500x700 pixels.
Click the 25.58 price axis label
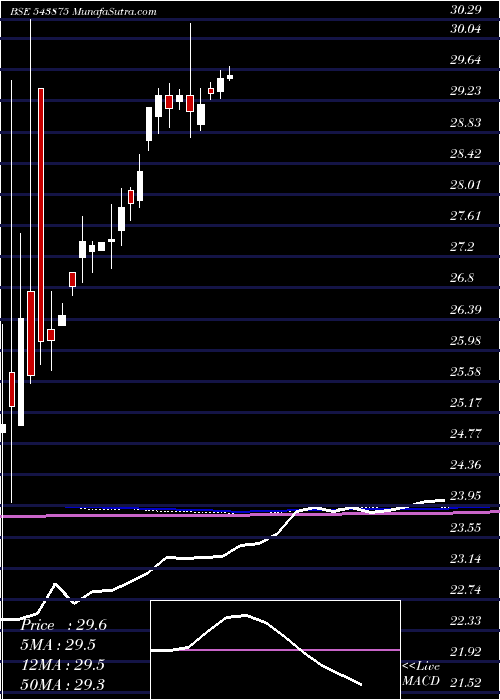click(465, 371)
